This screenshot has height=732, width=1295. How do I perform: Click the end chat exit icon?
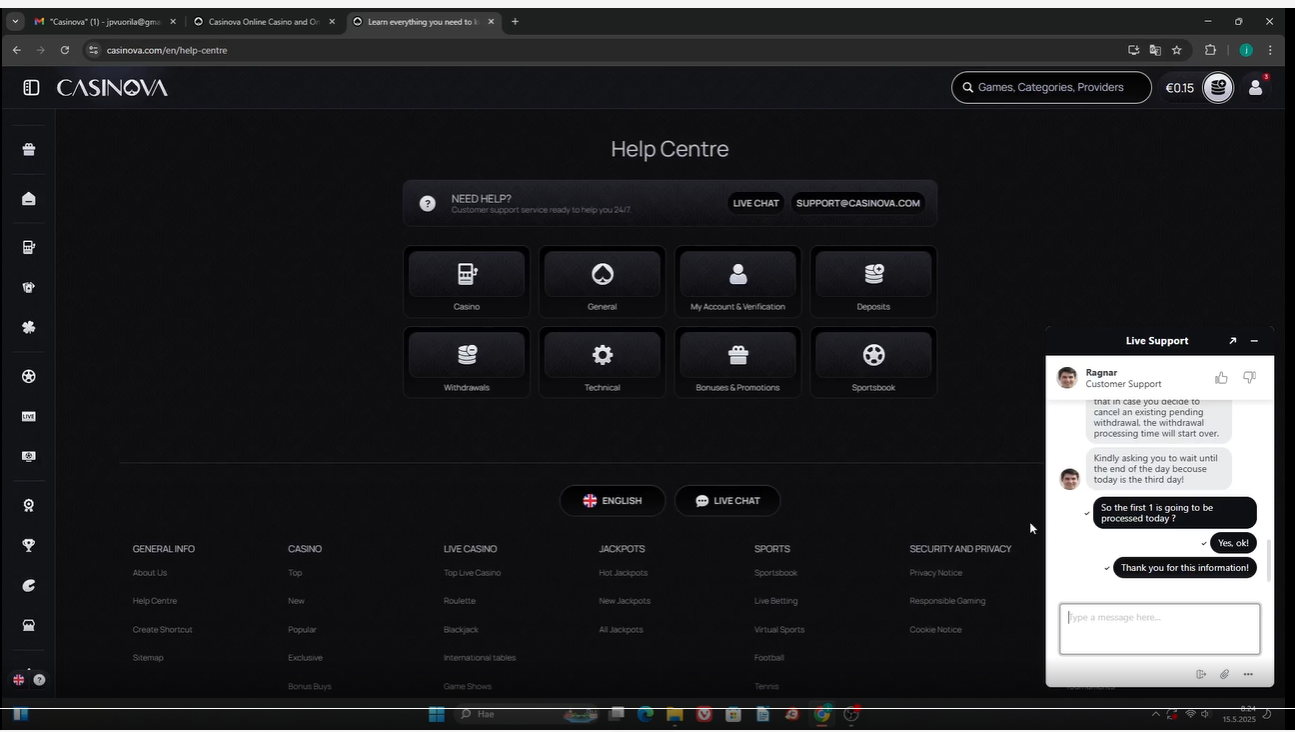tap(1201, 674)
